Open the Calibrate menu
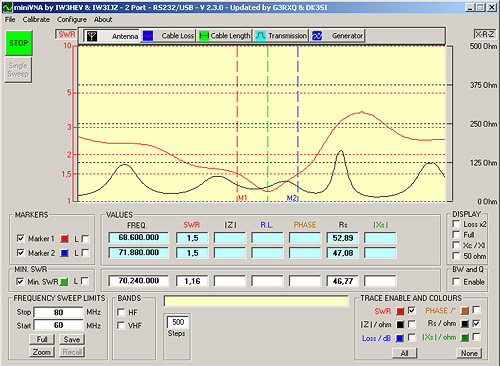This screenshot has width=500, height=366. point(36,19)
